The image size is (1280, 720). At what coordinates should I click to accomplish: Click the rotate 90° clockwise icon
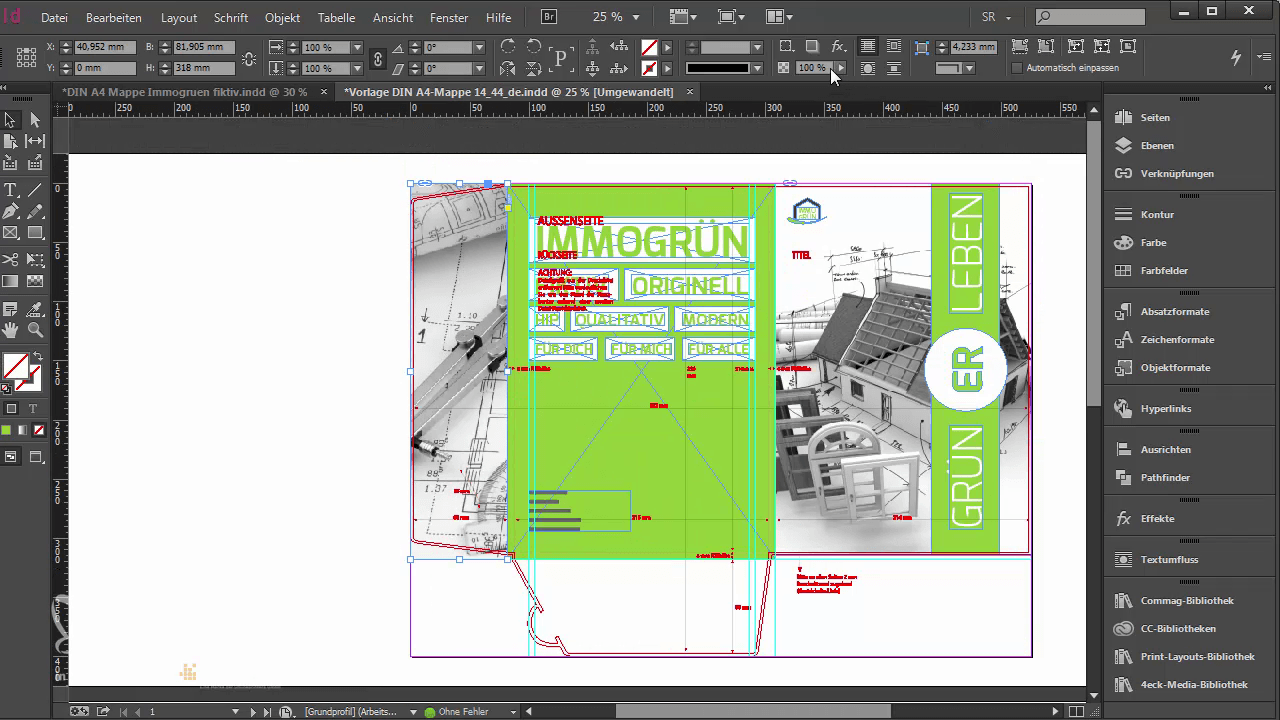508,47
